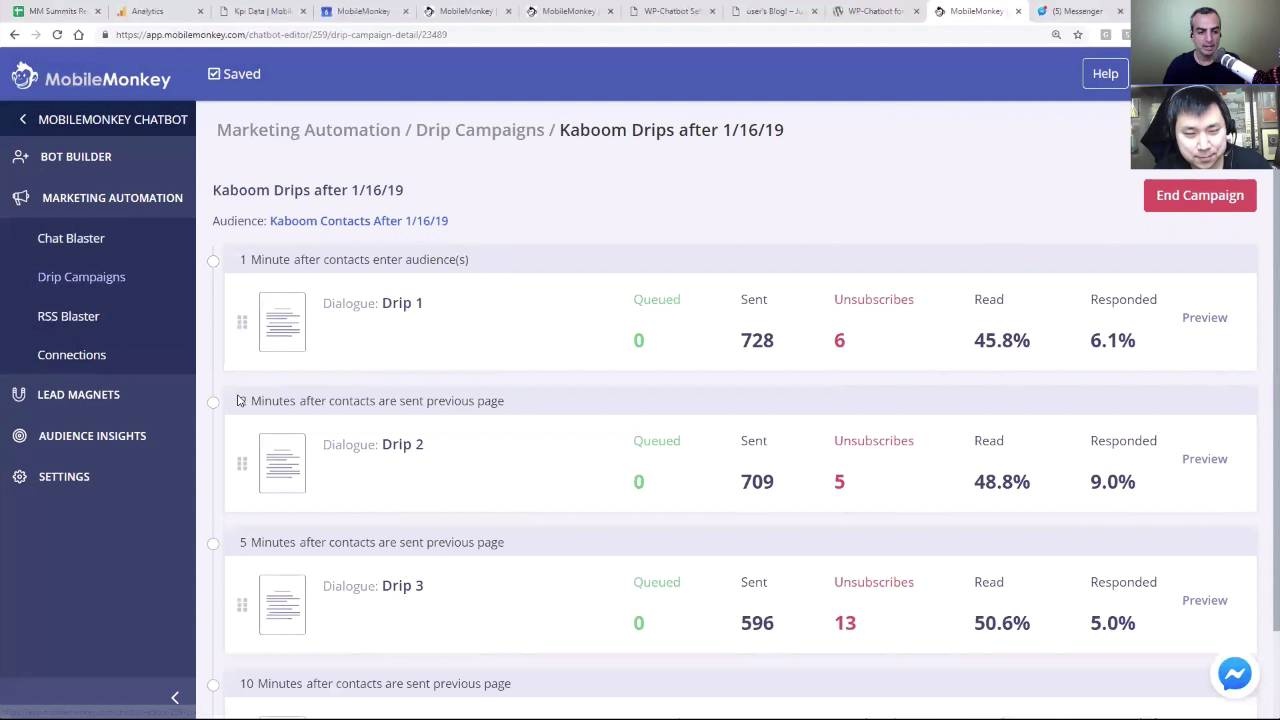Click the browser zoom magnifier icon
1280x720 pixels.
(1056, 34)
